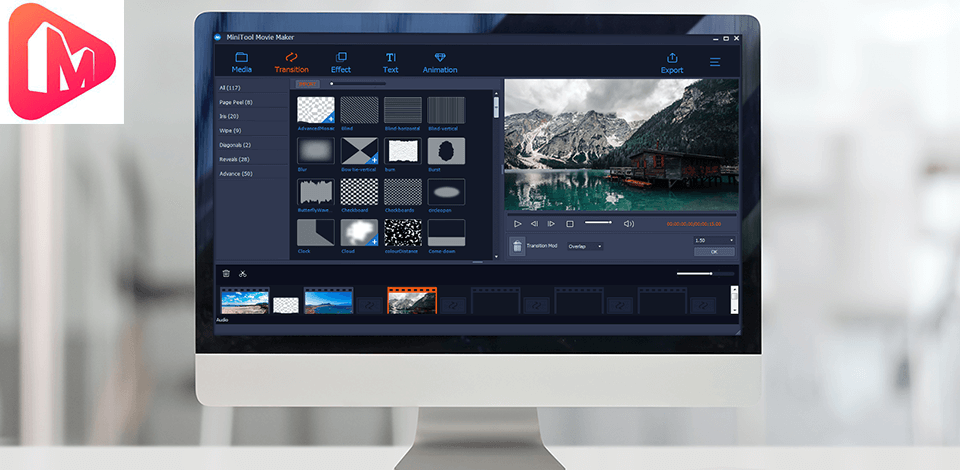Add AdvancedMosaic via its plus badge

(x=331, y=119)
